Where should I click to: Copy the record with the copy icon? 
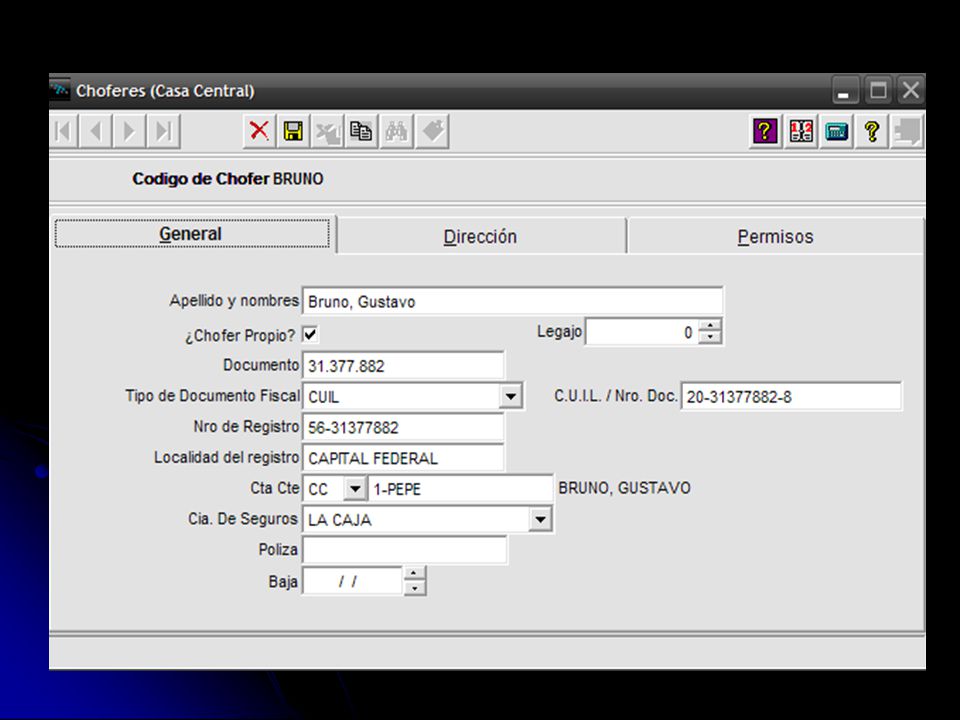pyautogui.click(x=361, y=131)
